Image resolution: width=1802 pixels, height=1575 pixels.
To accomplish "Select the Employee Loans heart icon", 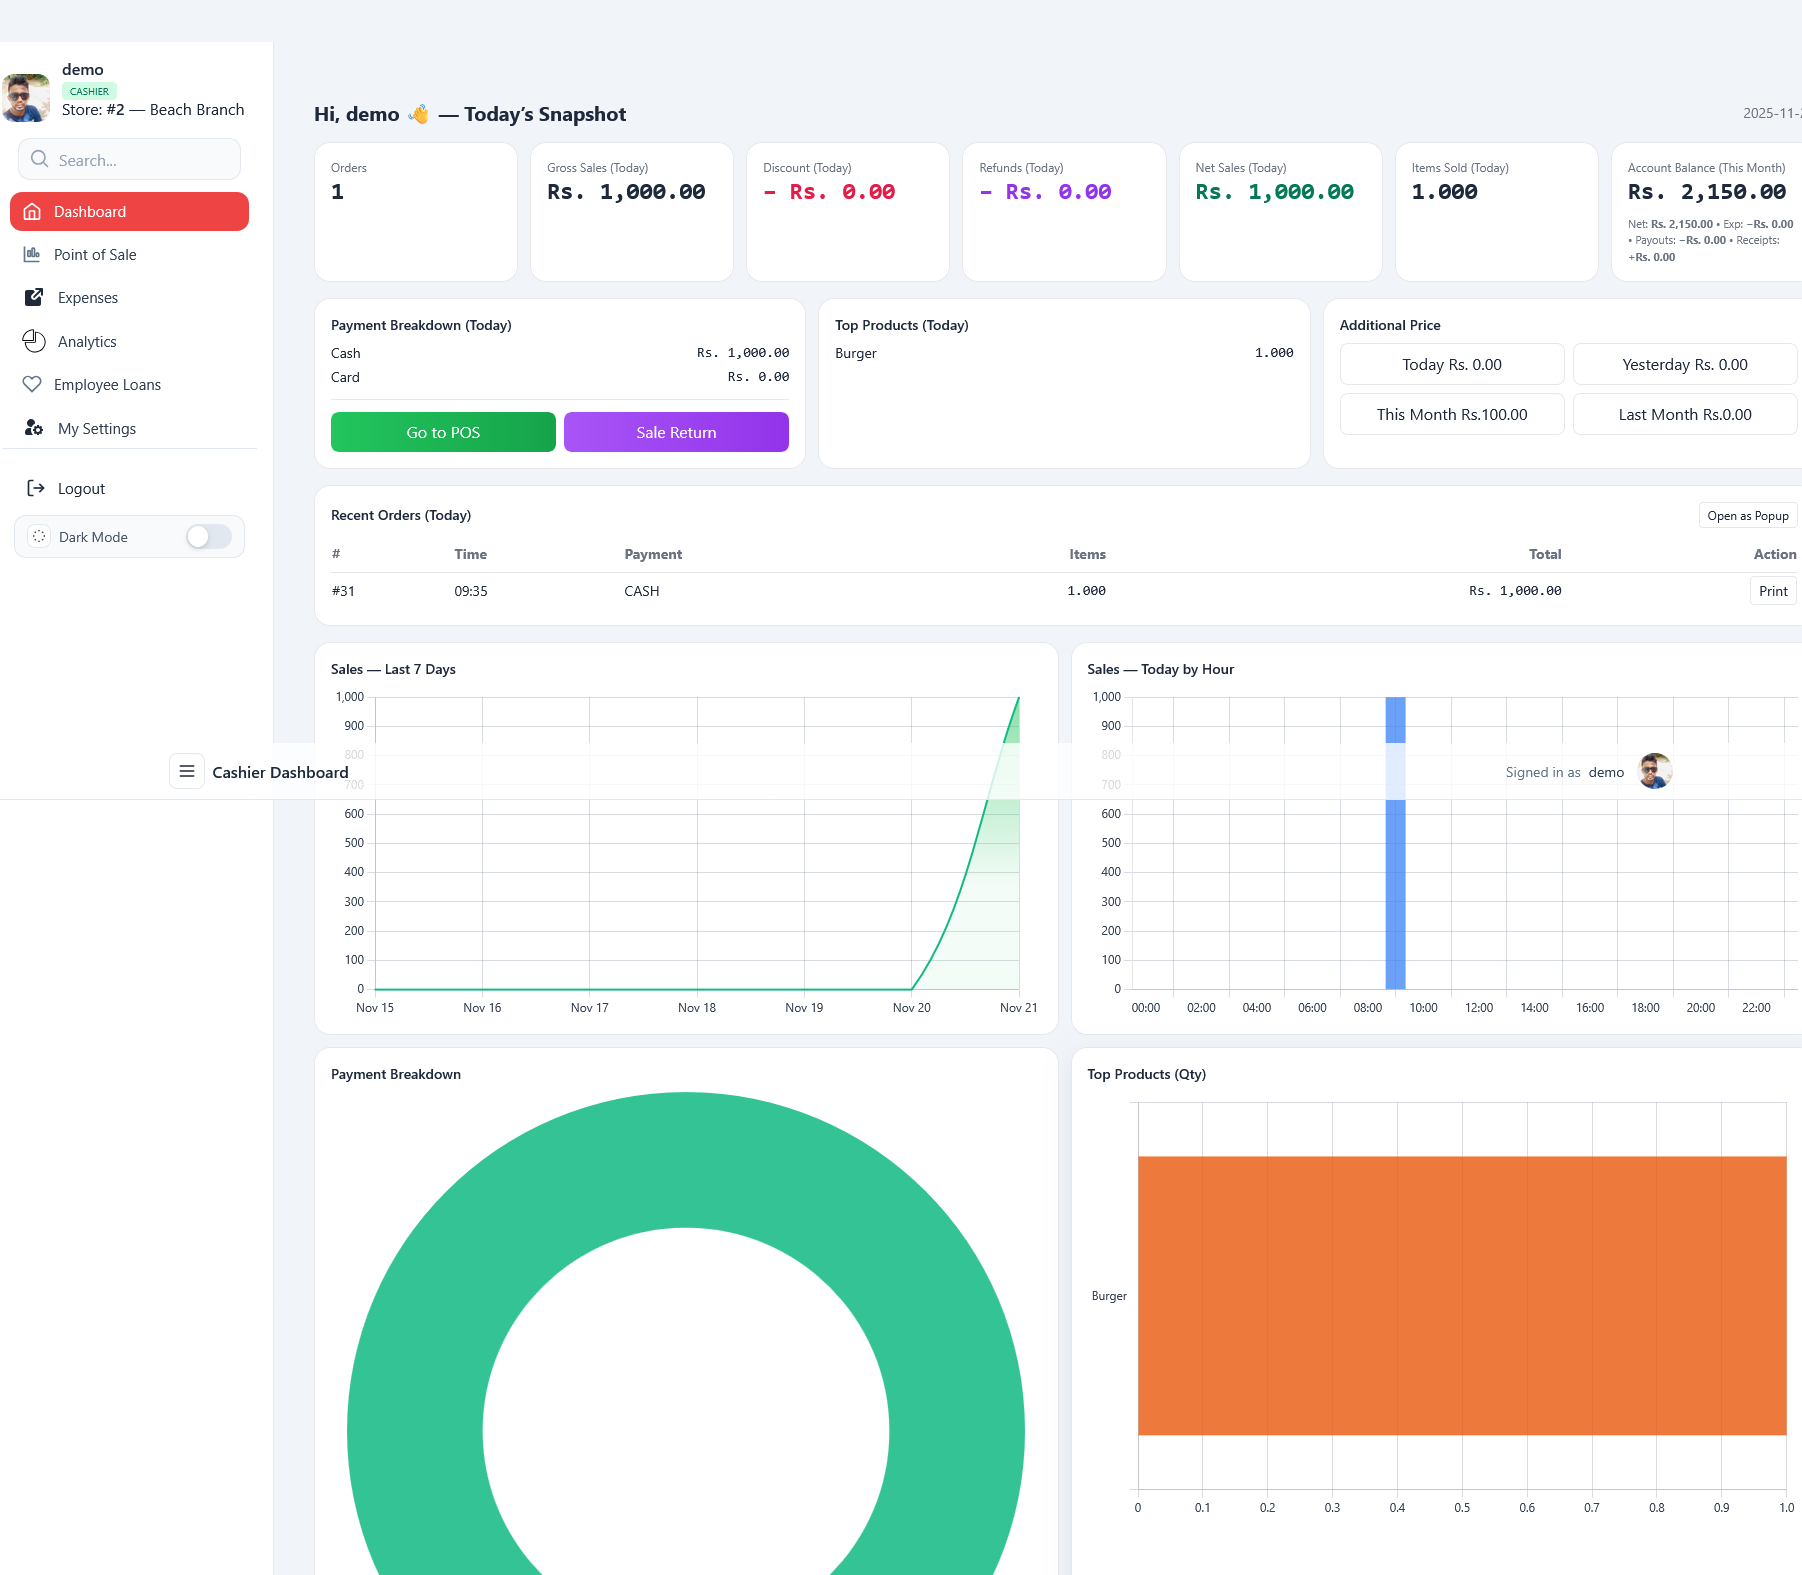I will (x=33, y=384).
